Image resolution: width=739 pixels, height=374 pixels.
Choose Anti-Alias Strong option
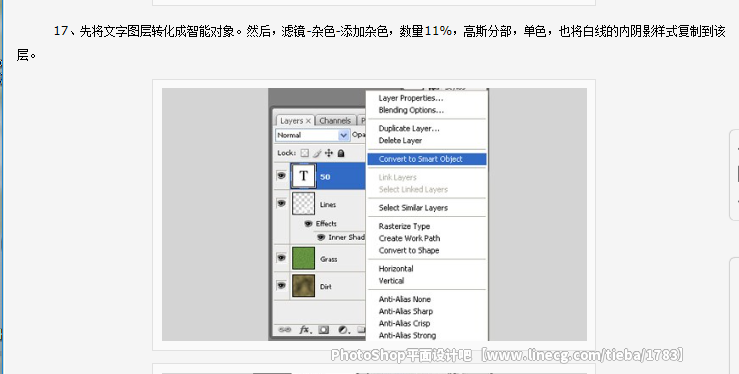[407, 335]
